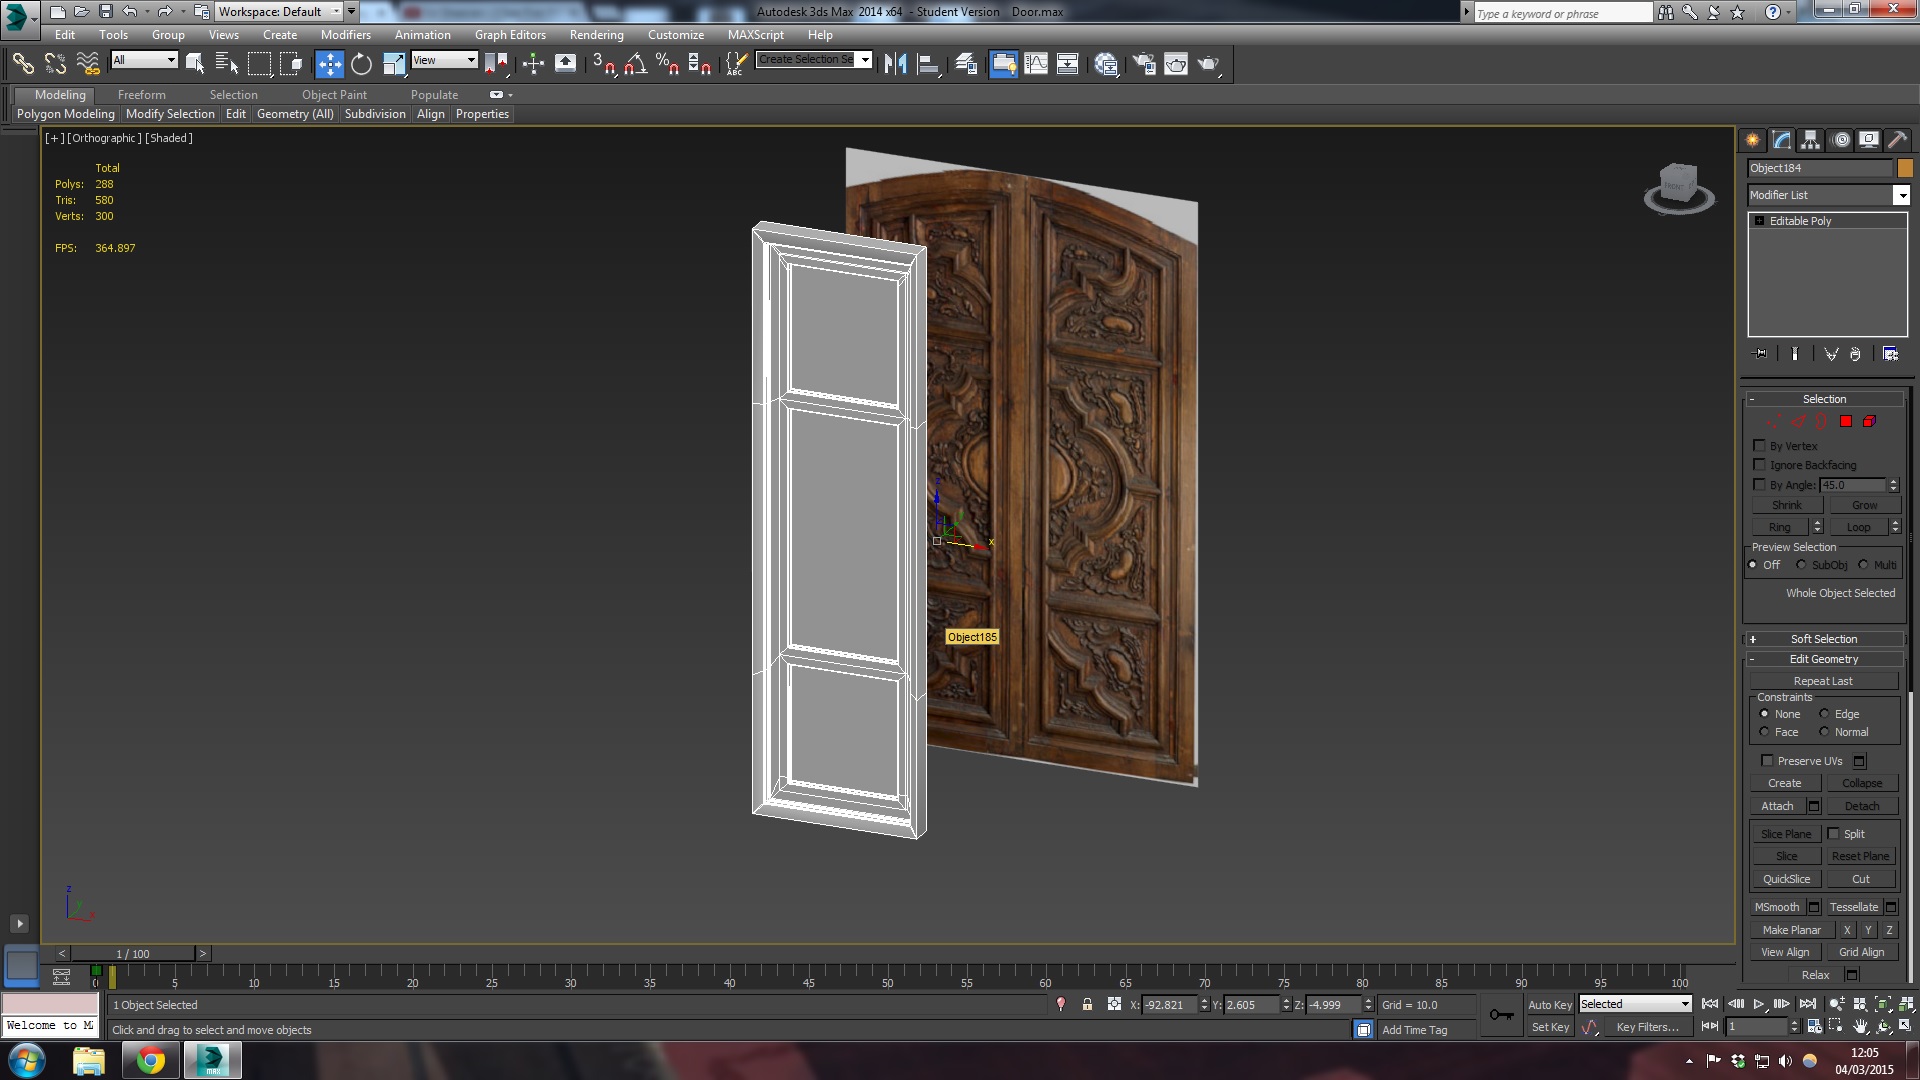This screenshot has height=1080, width=1920.
Task: Select Polygon sub-object level icon
Action: click(1846, 421)
